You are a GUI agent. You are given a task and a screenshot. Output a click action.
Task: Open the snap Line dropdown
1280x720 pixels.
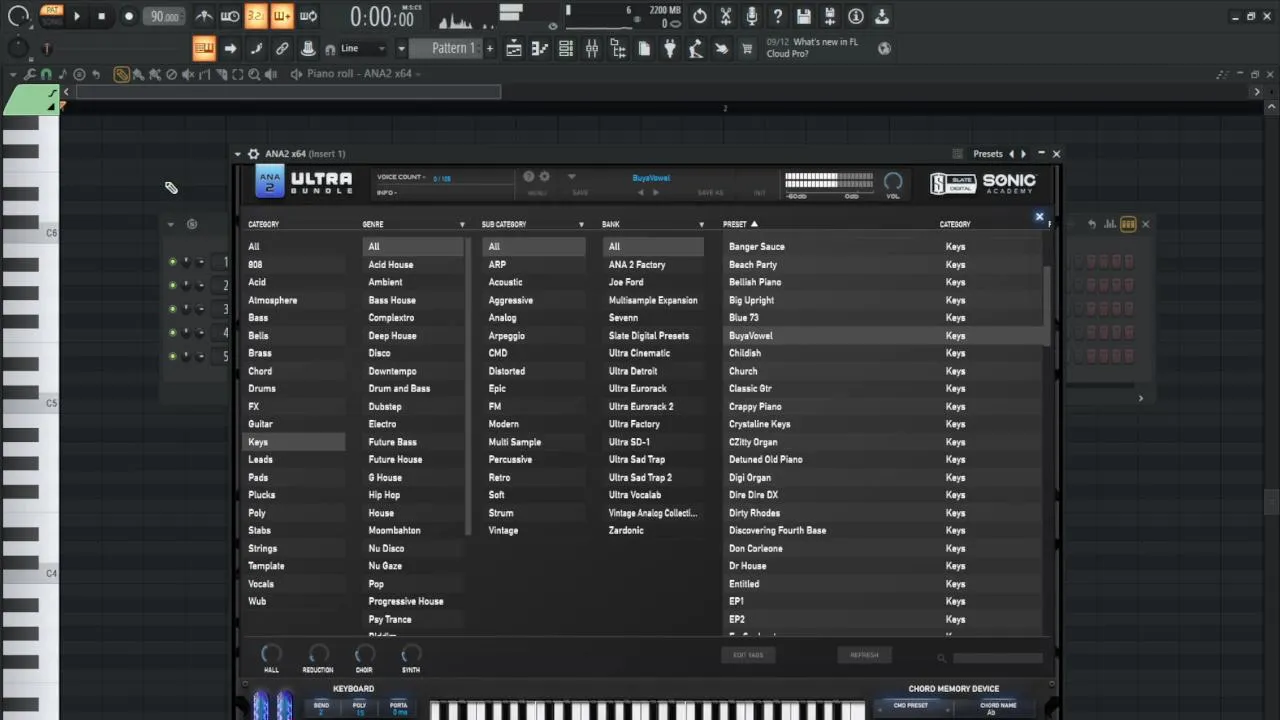362,48
